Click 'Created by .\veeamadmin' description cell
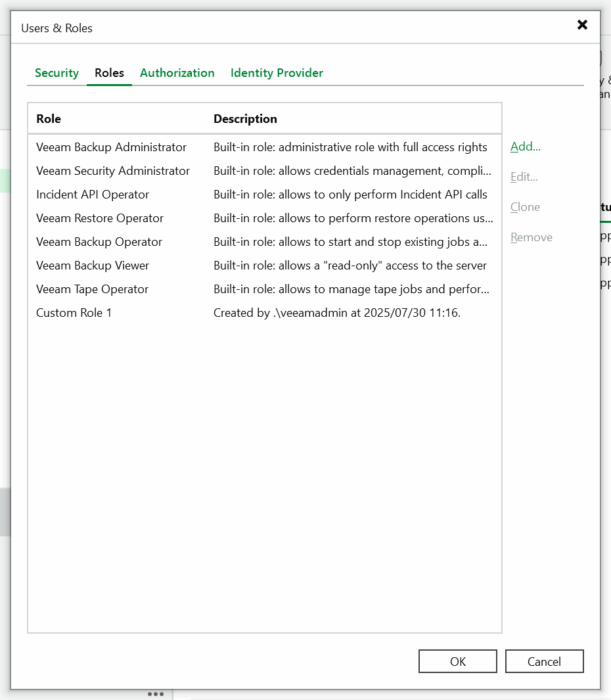 pos(337,313)
